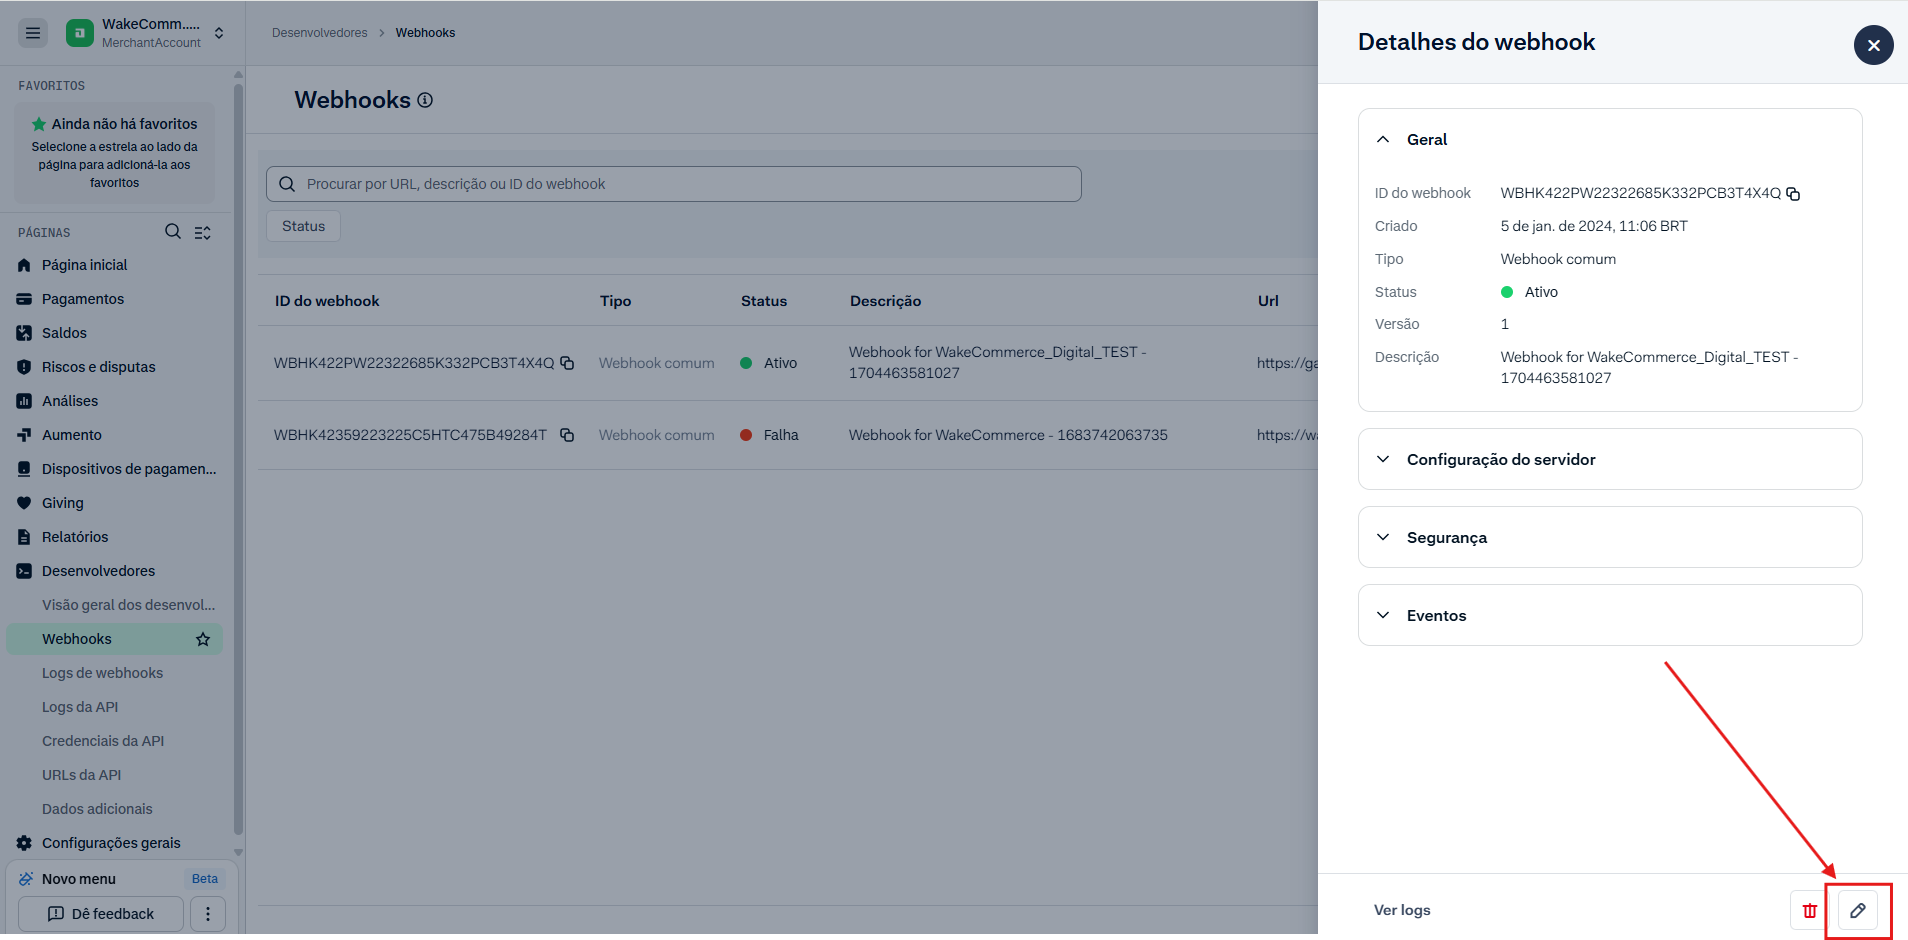
Task: Copy webhook ID ending 3T4X4Q in table
Action: [x=567, y=363]
